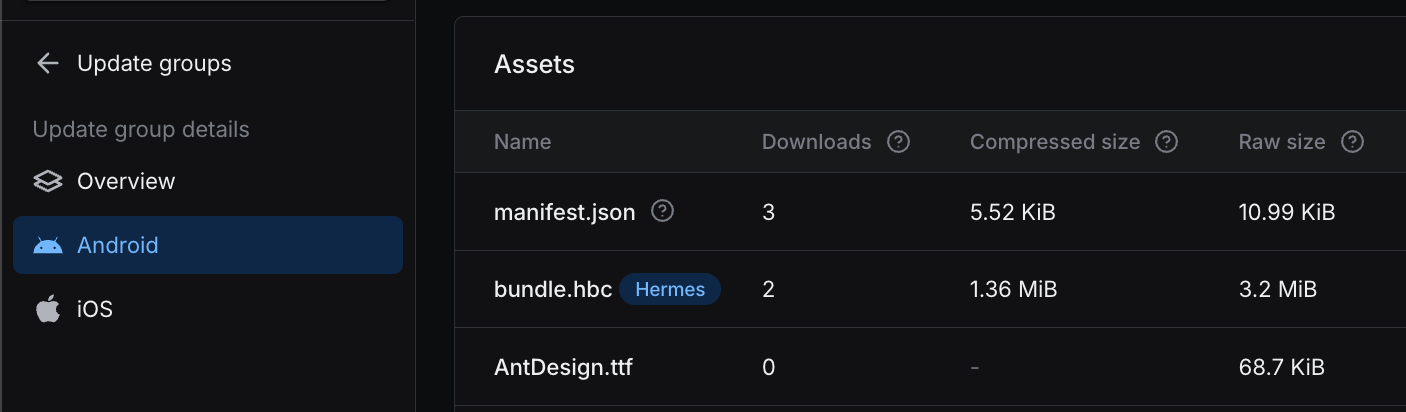Click the help icon next to manifest.json
The width and height of the screenshot is (1406, 412).
coord(662,212)
